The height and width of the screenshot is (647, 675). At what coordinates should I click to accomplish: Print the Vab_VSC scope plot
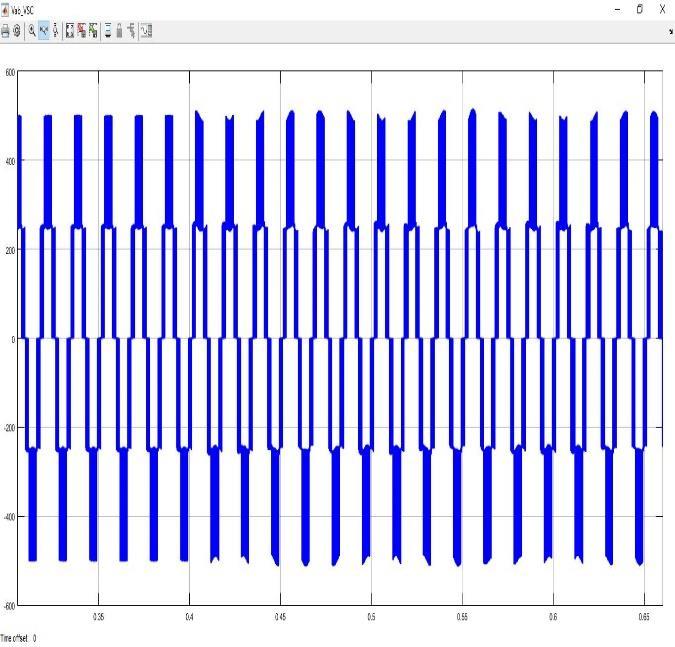pyautogui.click(x=5, y=31)
